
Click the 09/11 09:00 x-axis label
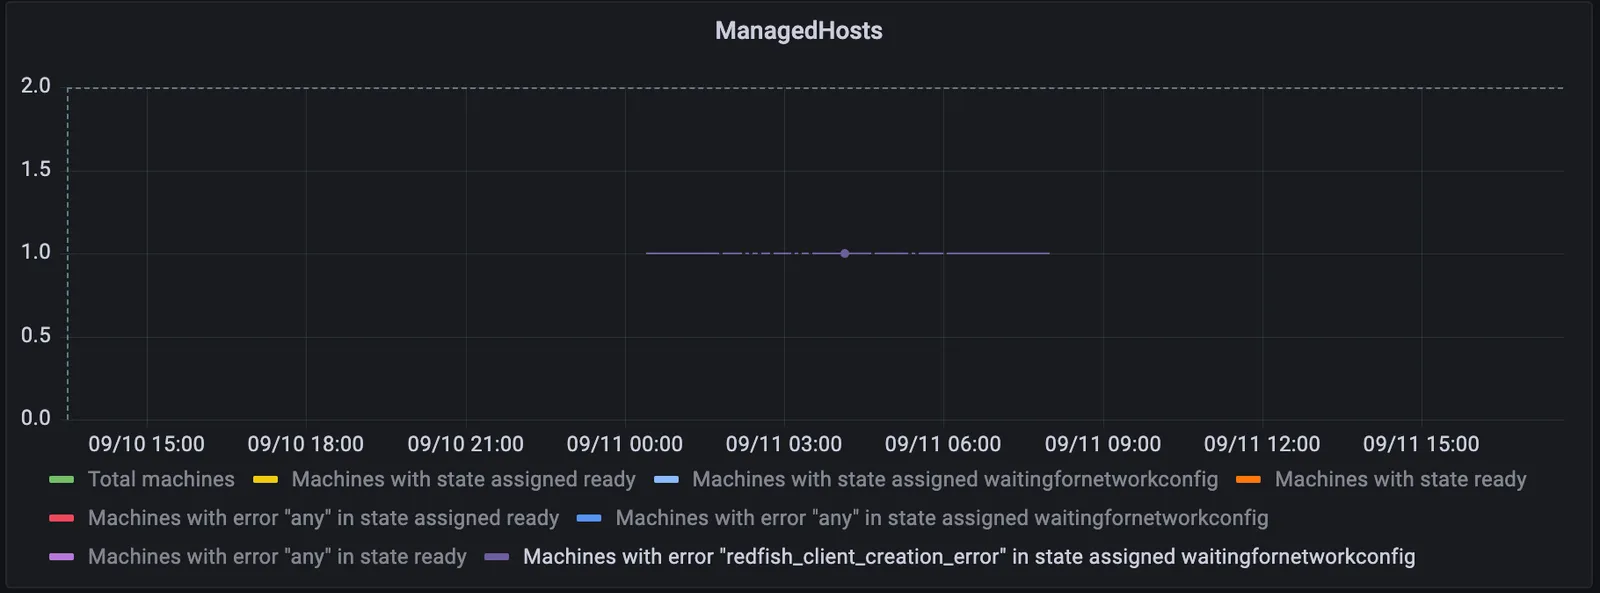1103,444
